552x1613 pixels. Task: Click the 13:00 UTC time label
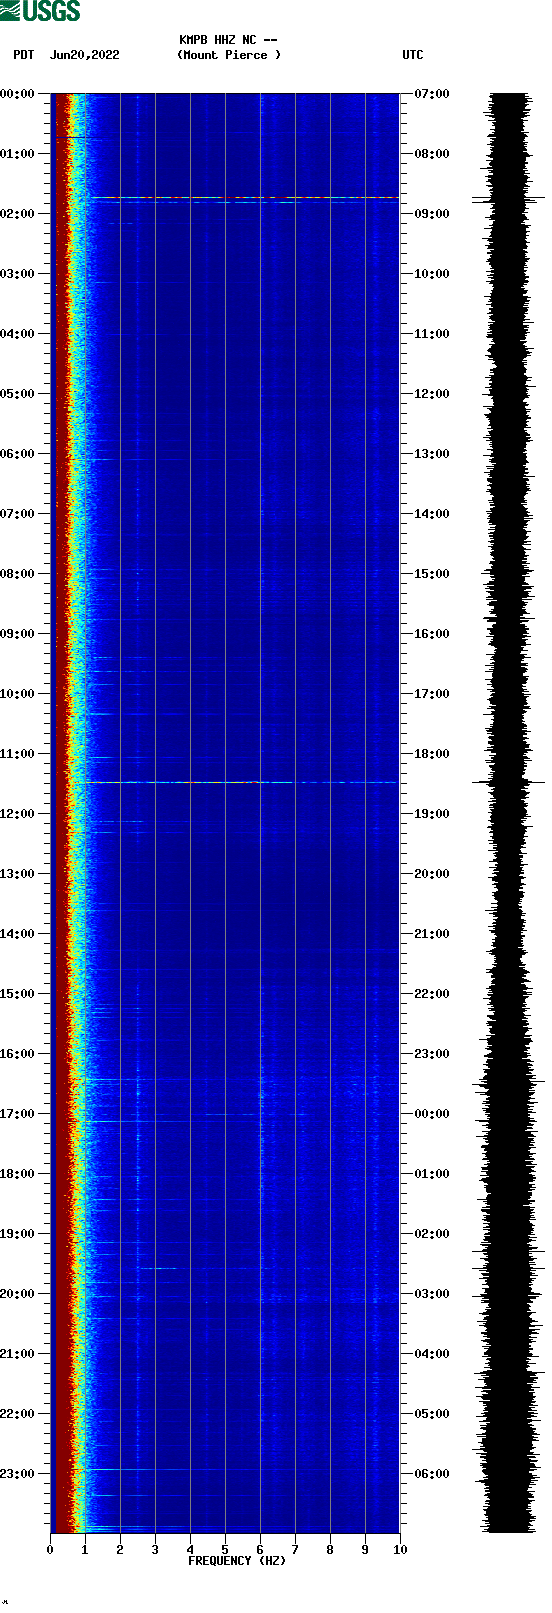[432, 454]
